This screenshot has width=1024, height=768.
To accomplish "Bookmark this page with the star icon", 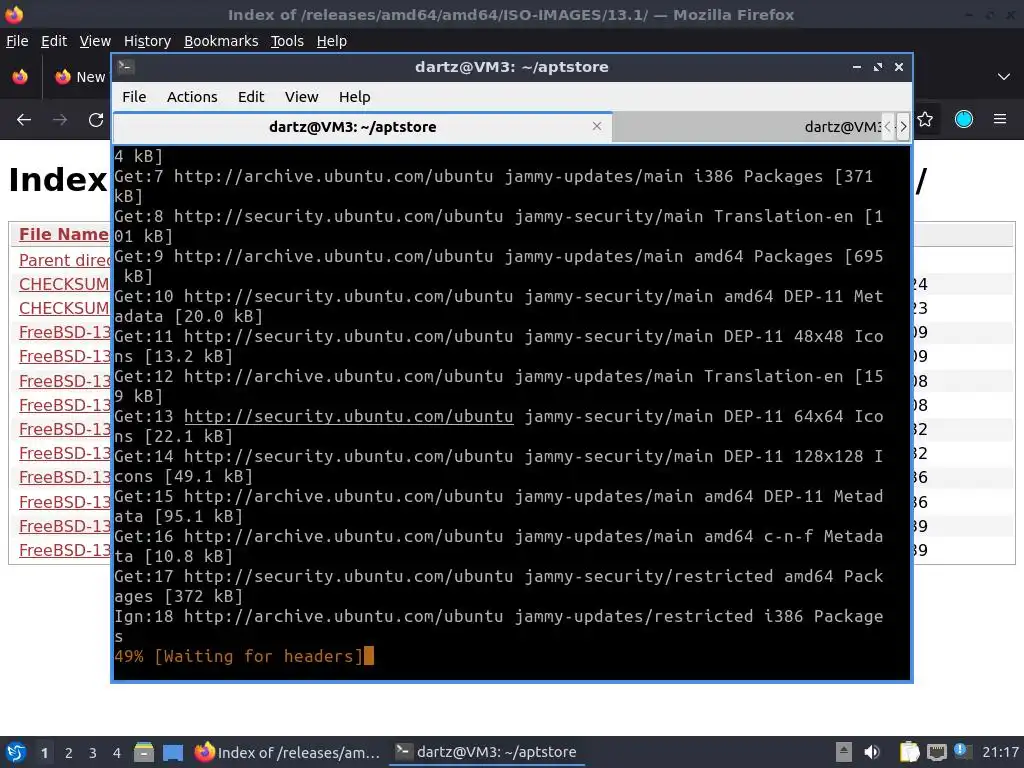I will pyautogui.click(x=925, y=120).
